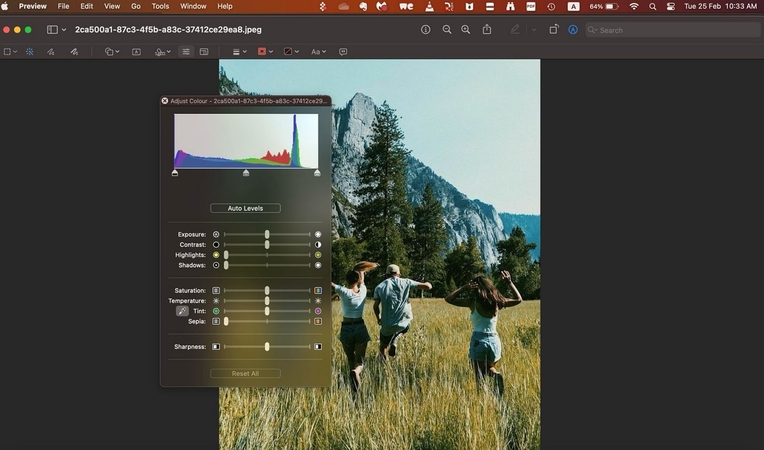Click the Wi-Fi status icon

634,6
